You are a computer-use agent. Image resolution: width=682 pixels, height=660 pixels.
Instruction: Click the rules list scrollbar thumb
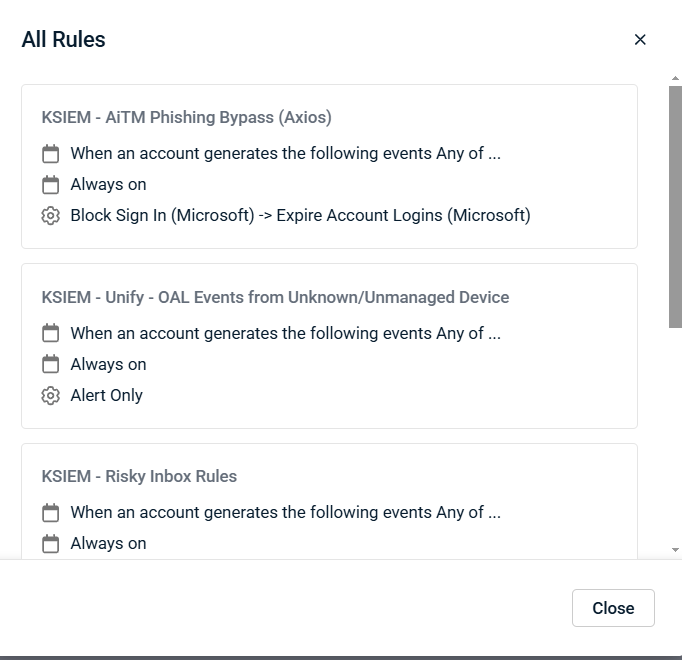675,205
